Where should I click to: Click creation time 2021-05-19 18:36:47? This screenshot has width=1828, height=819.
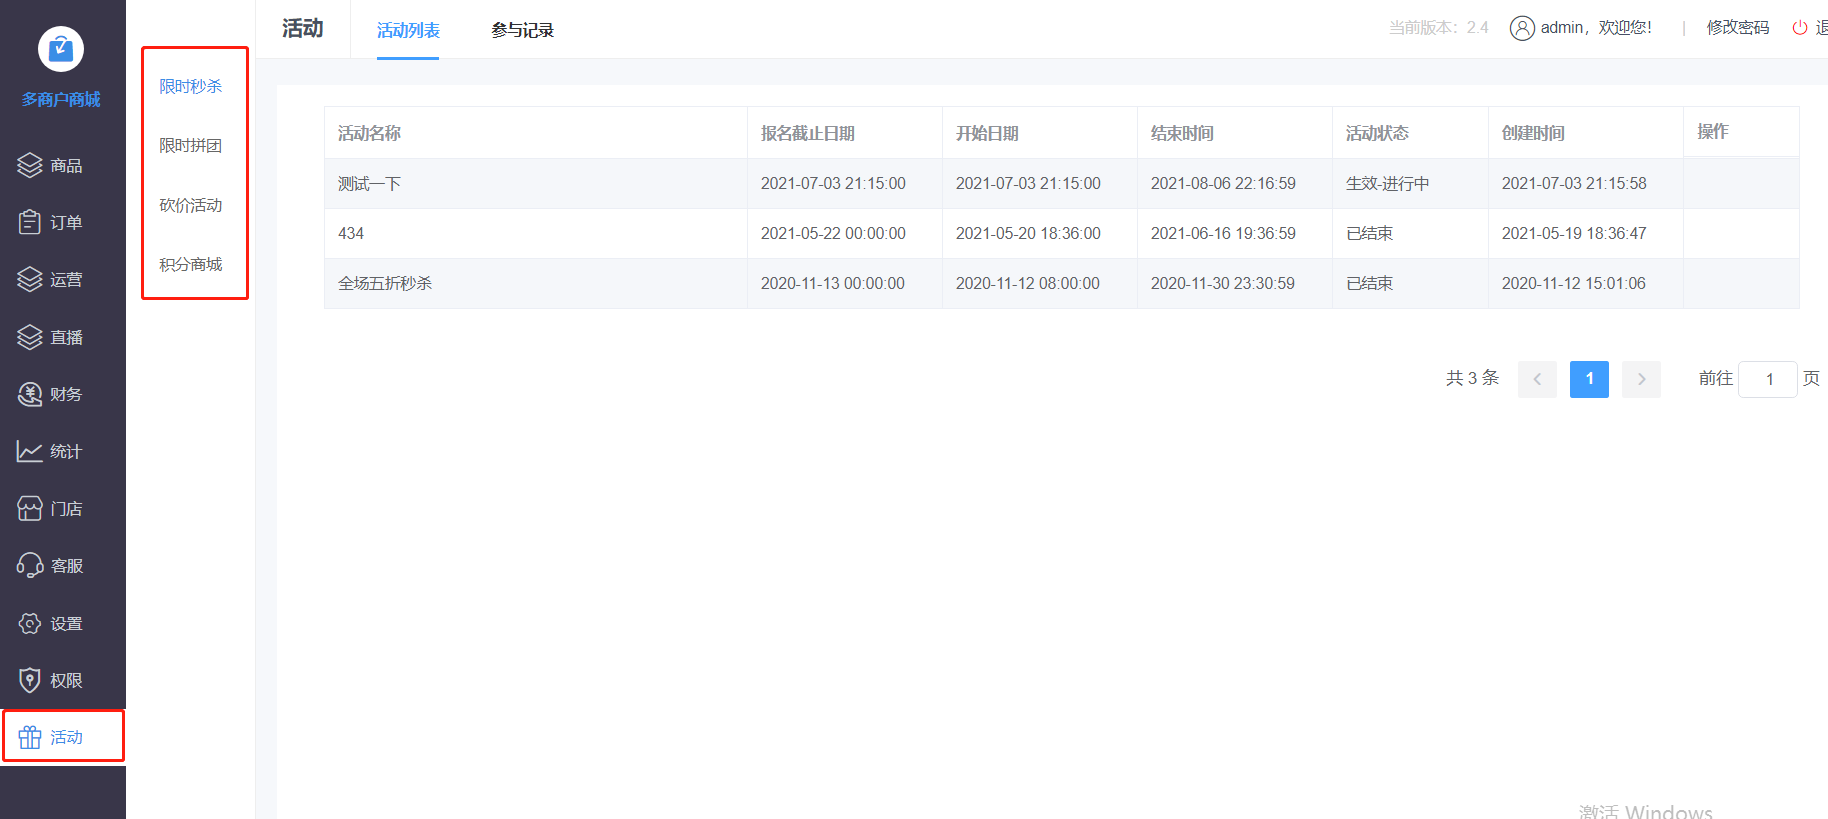click(1574, 233)
